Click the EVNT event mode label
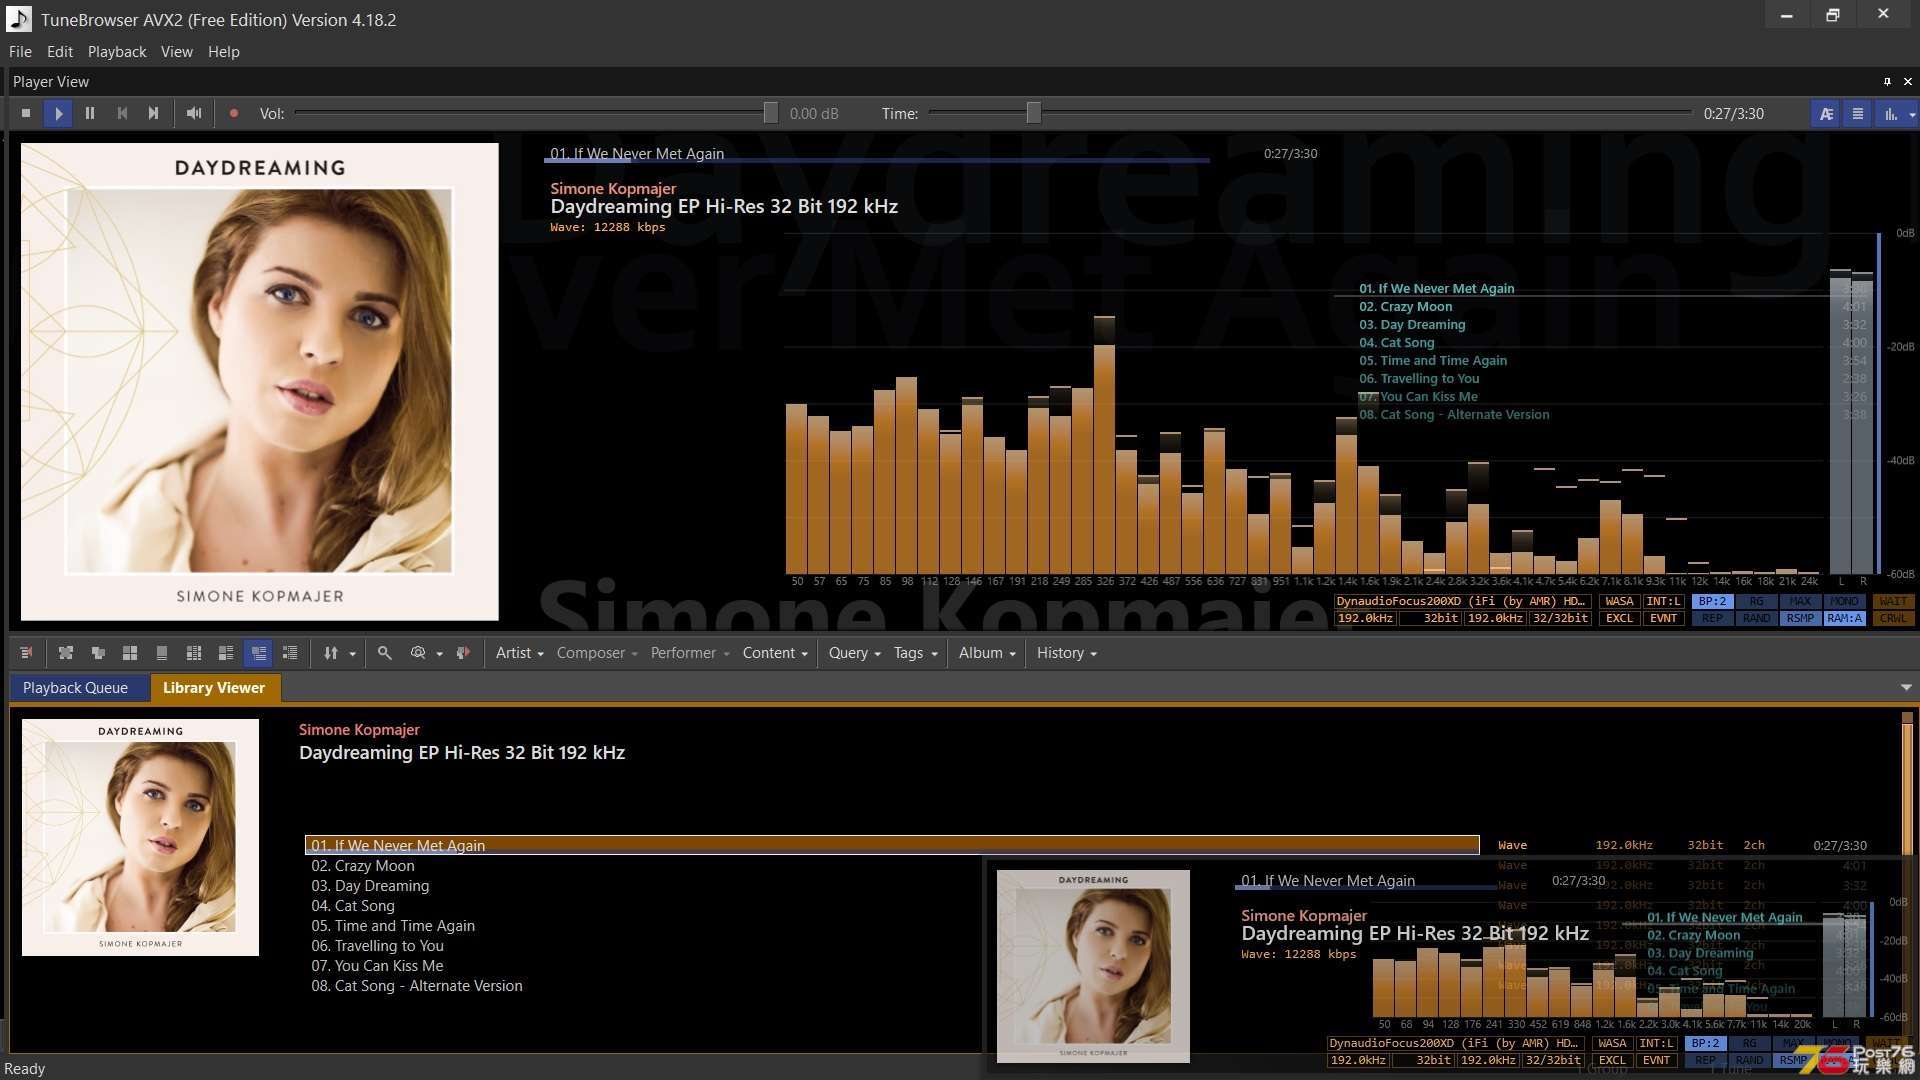The width and height of the screenshot is (1920, 1080). tap(1663, 618)
